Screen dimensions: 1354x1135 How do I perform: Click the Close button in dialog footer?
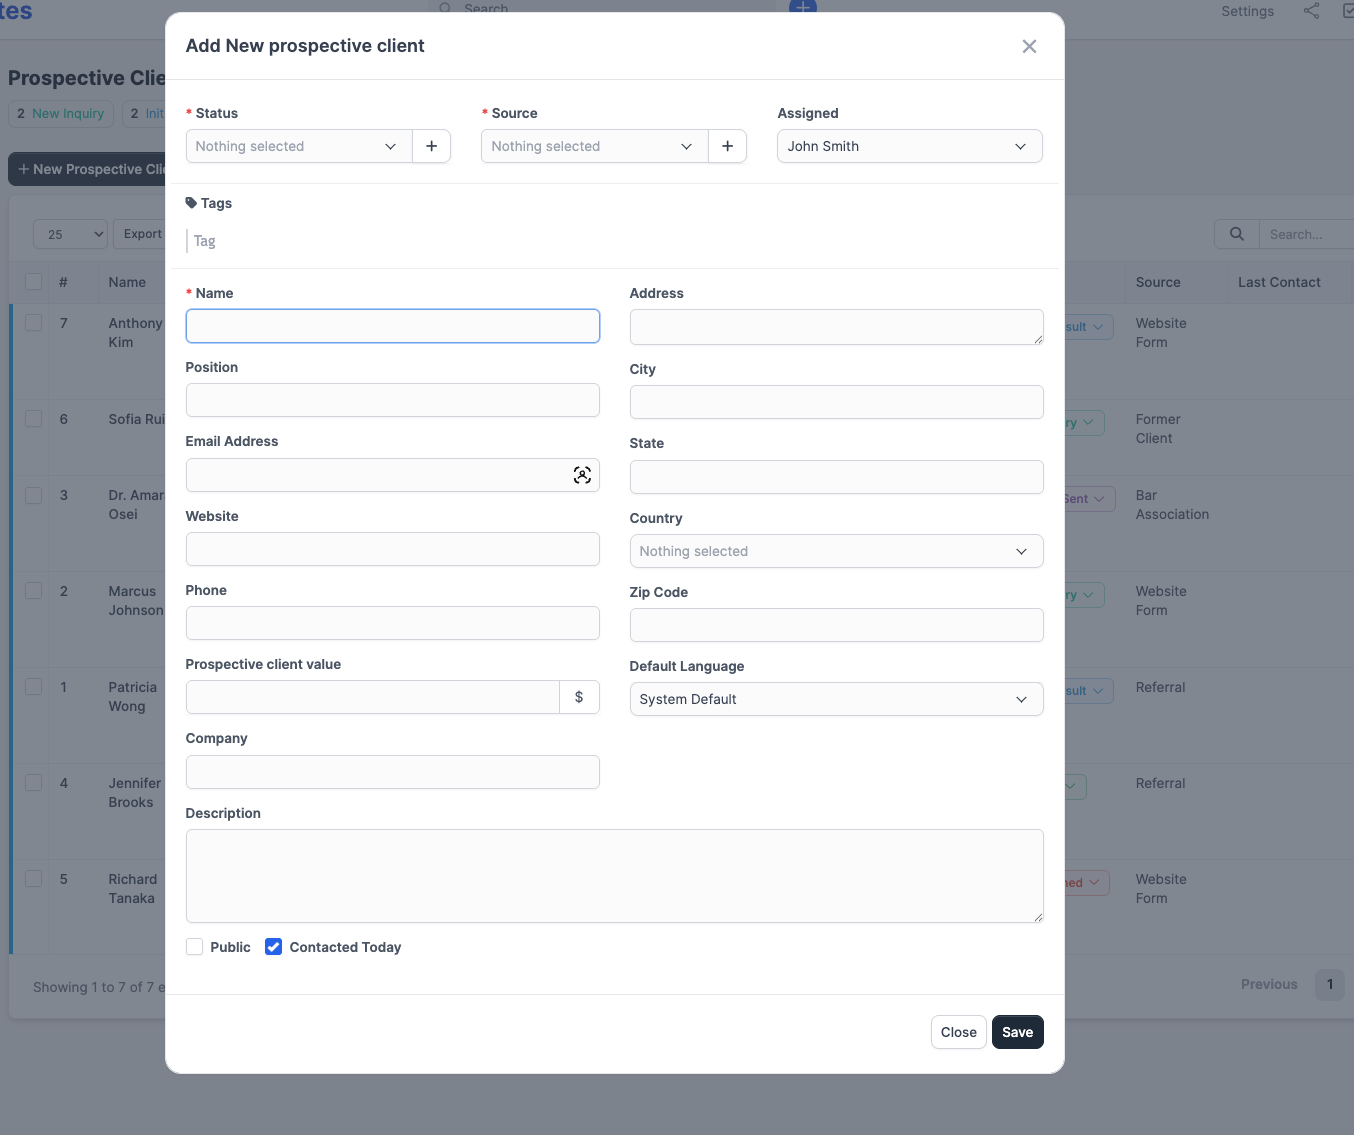(959, 1032)
